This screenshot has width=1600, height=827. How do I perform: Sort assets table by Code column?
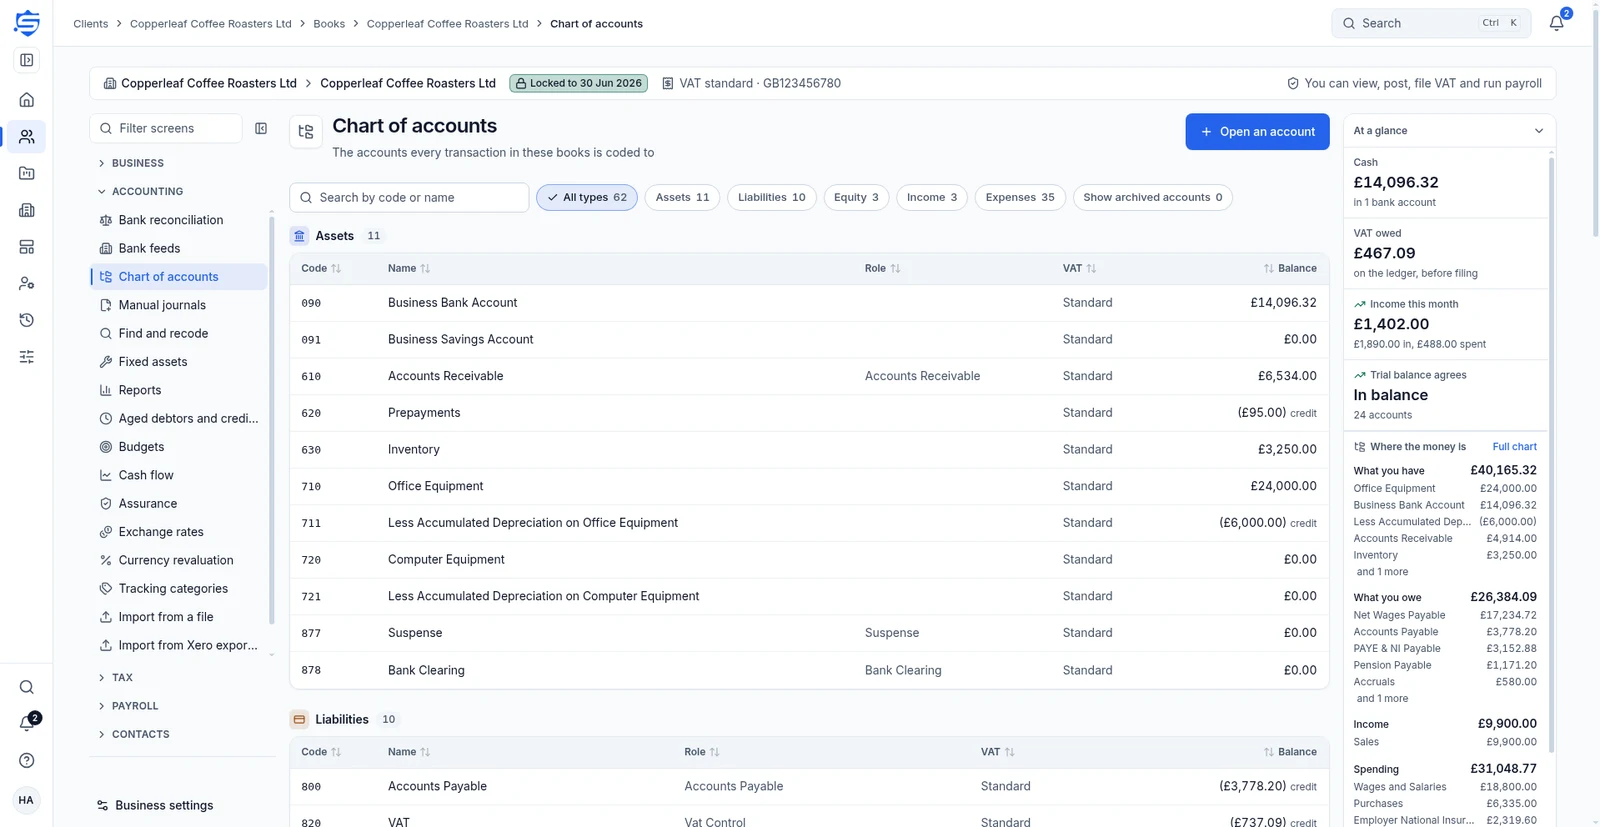pyautogui.click(x=321, y=268)
